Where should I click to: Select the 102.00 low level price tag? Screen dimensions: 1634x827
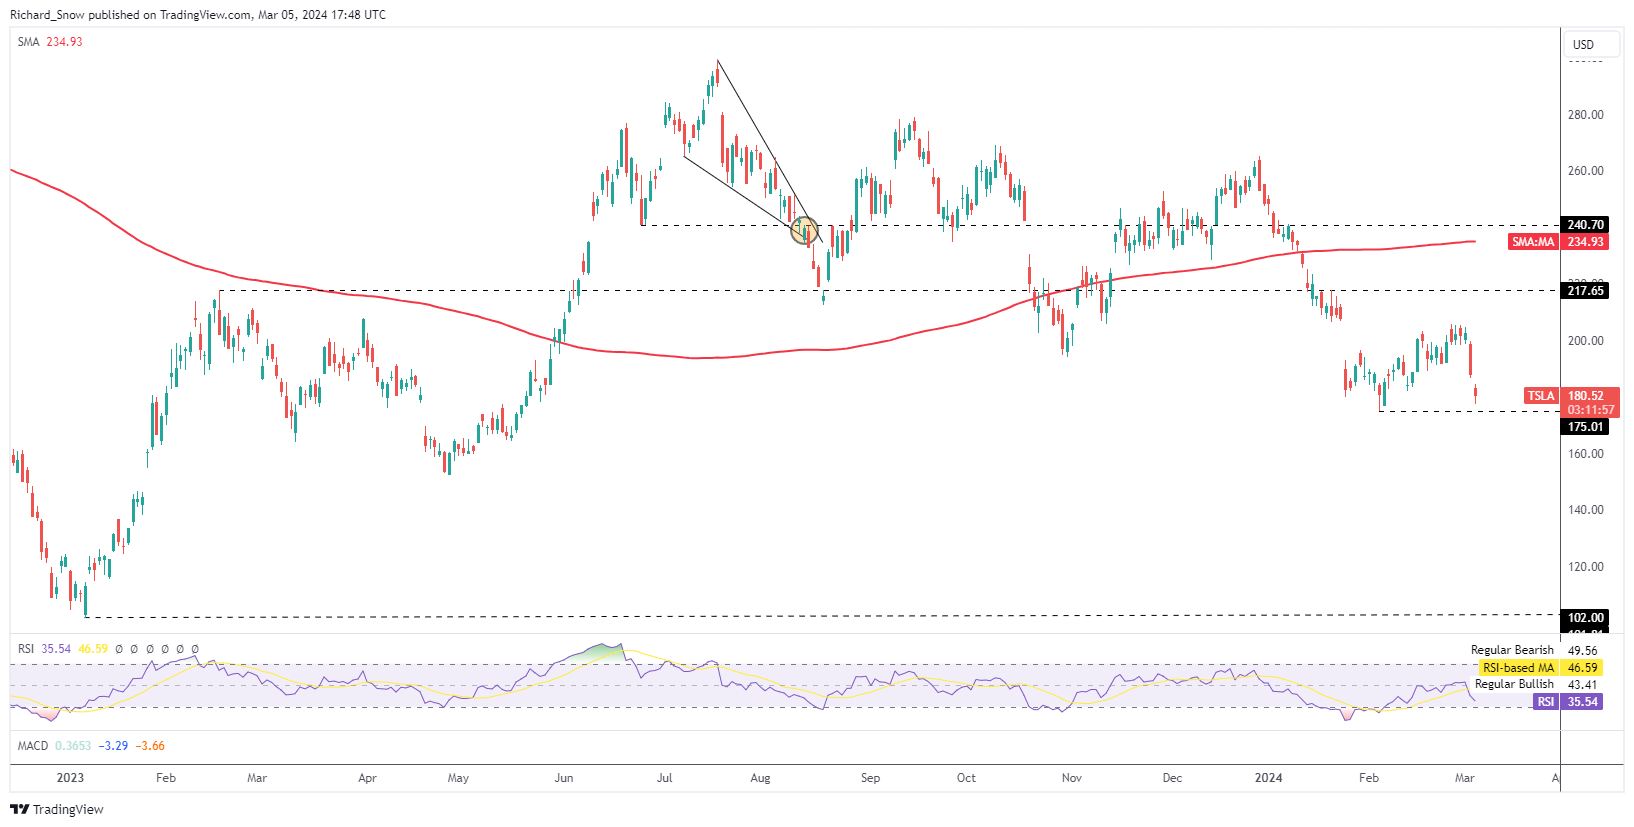(x=1585, y=618)
